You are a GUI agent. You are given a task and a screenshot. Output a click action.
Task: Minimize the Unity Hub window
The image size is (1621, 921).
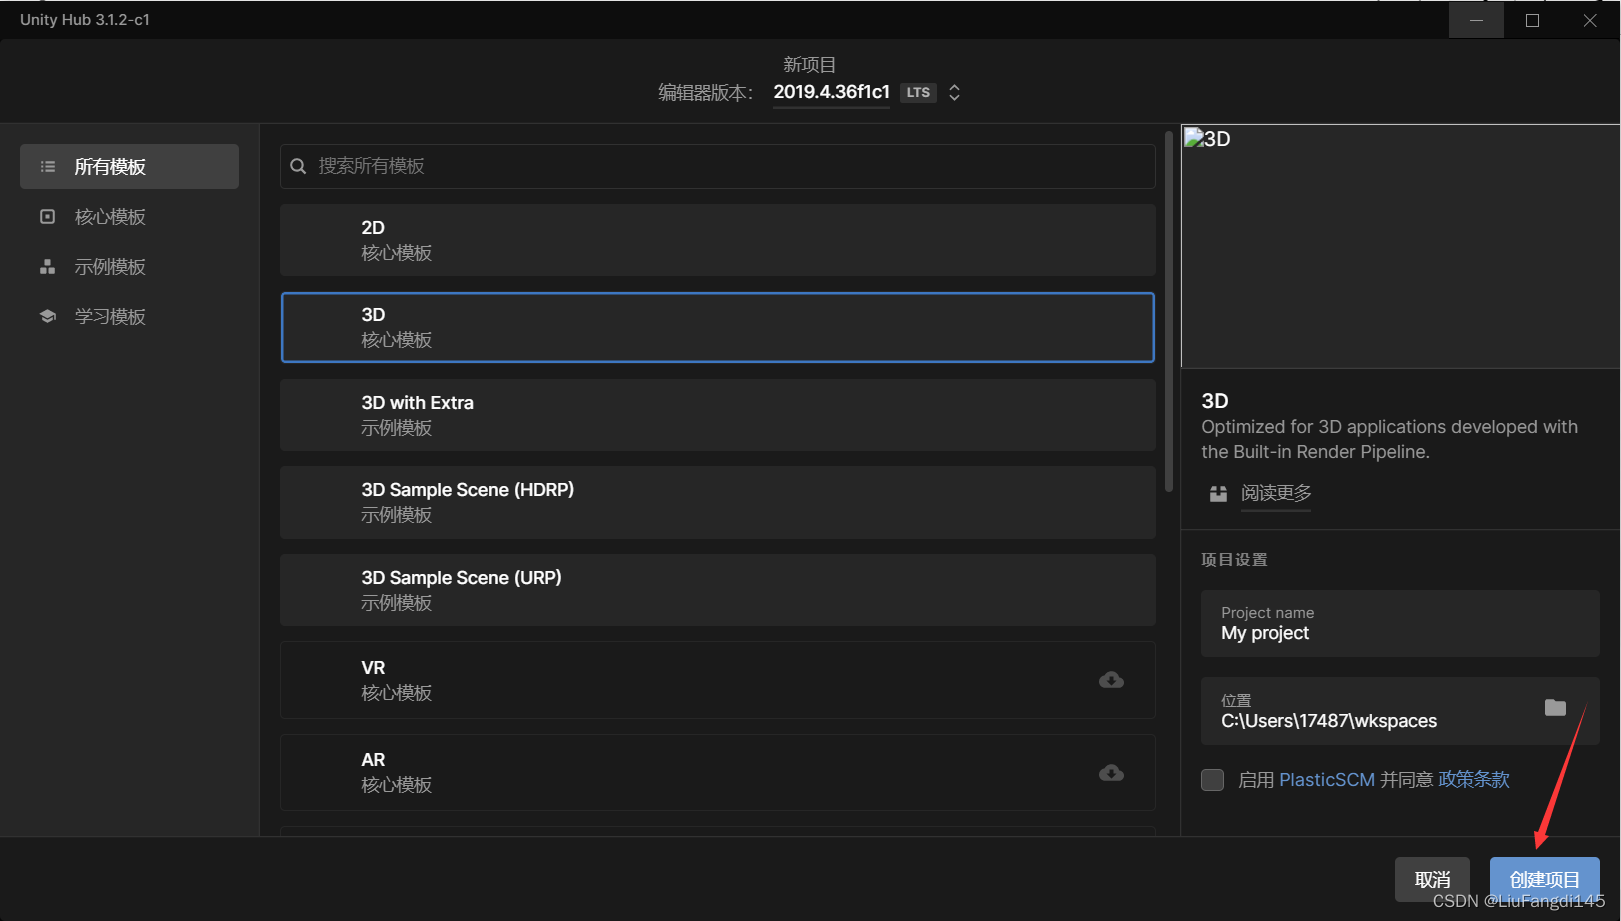click(1476, 20)
